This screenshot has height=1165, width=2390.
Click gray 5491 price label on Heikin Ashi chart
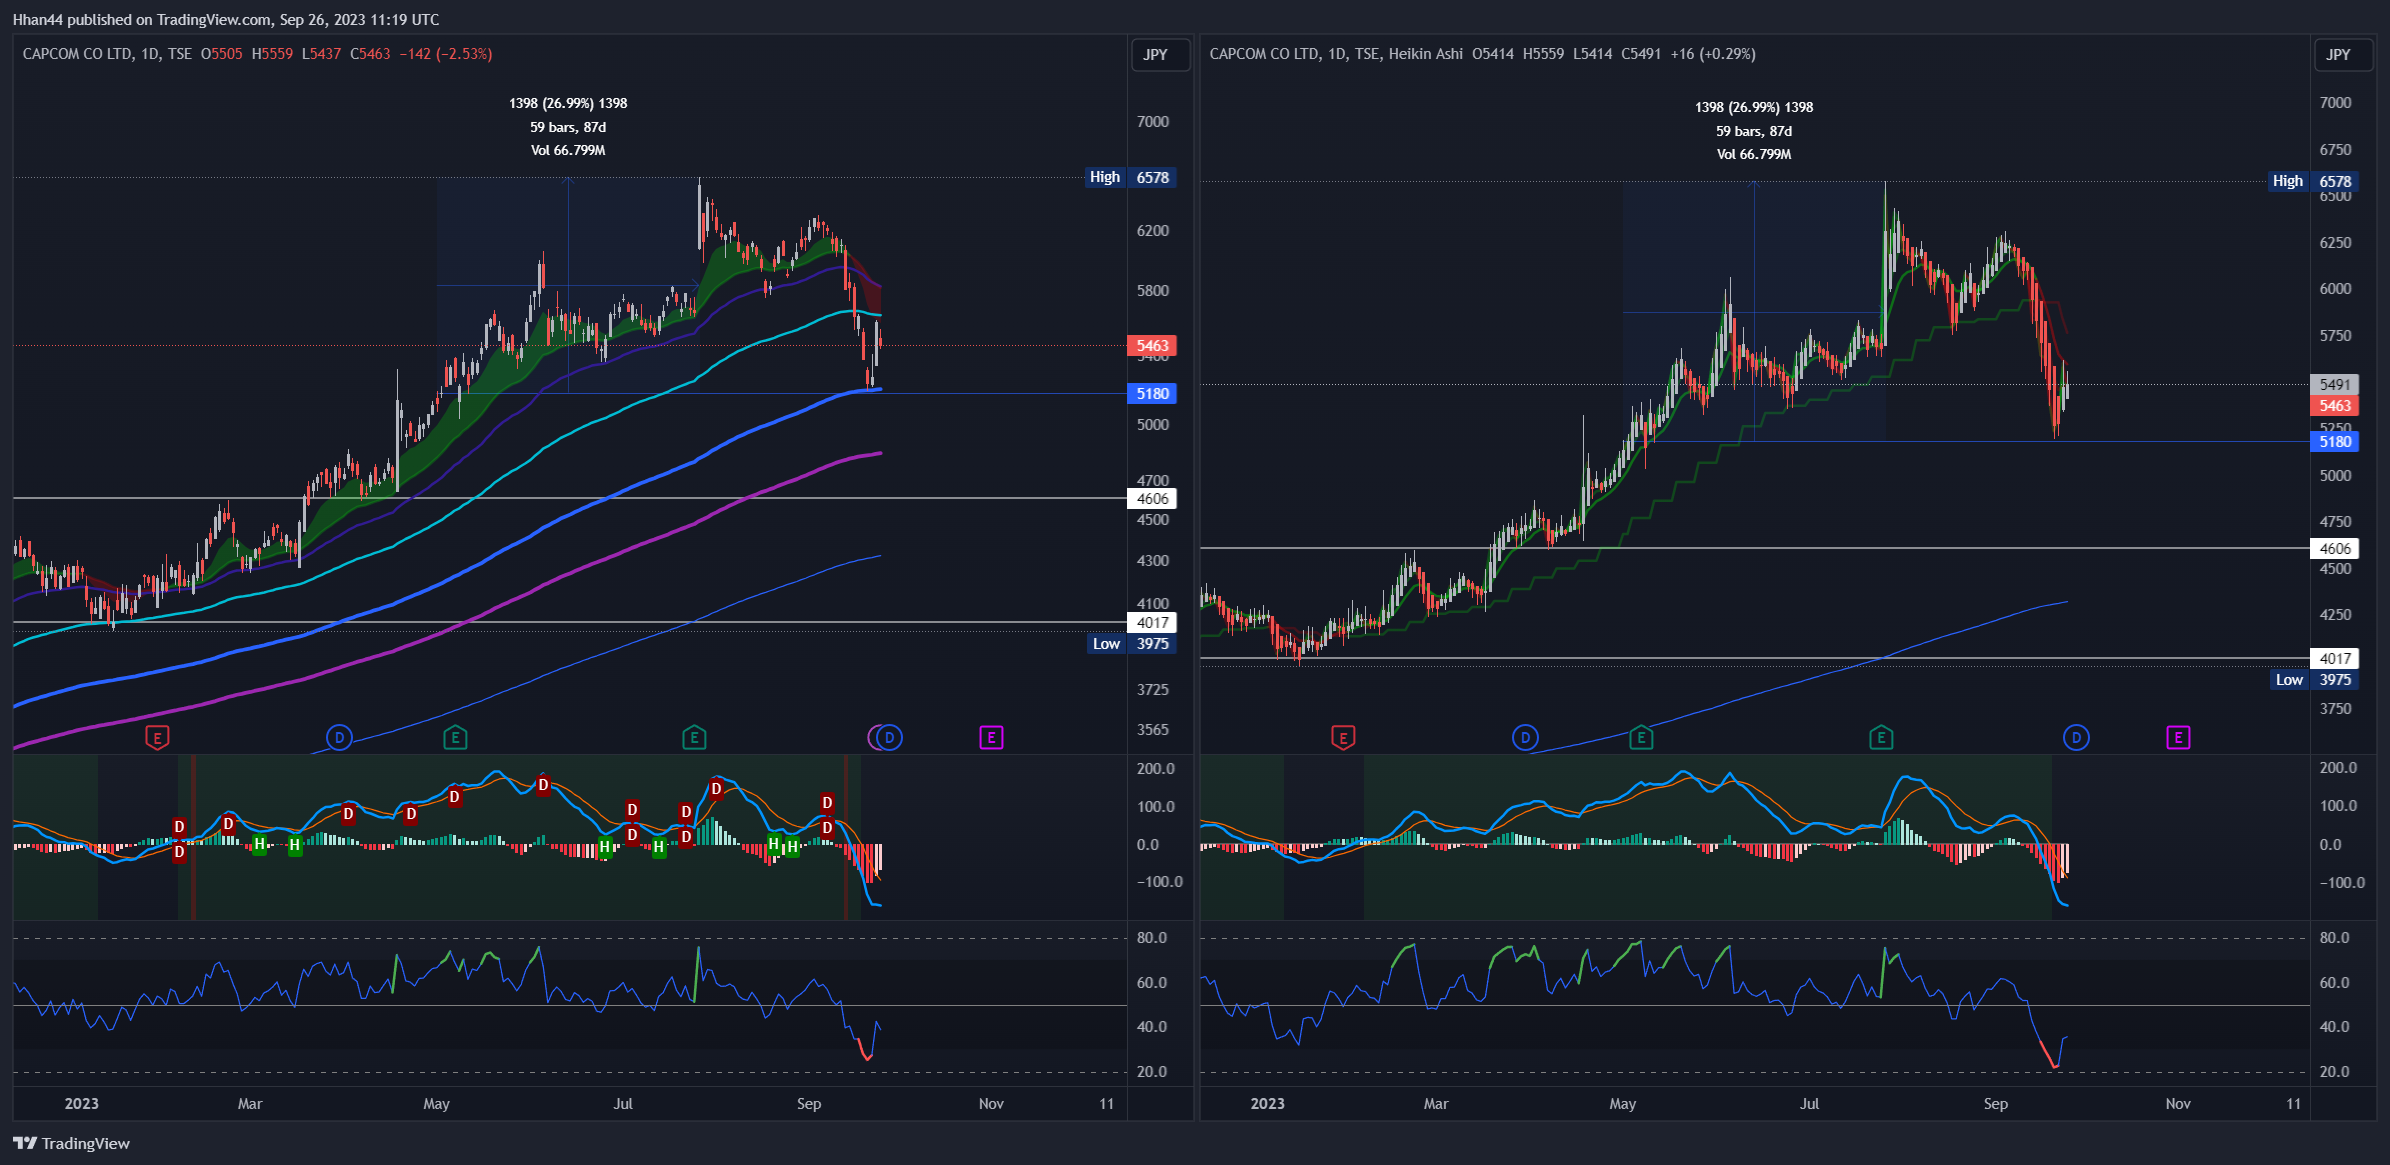tap(2335, 385)
